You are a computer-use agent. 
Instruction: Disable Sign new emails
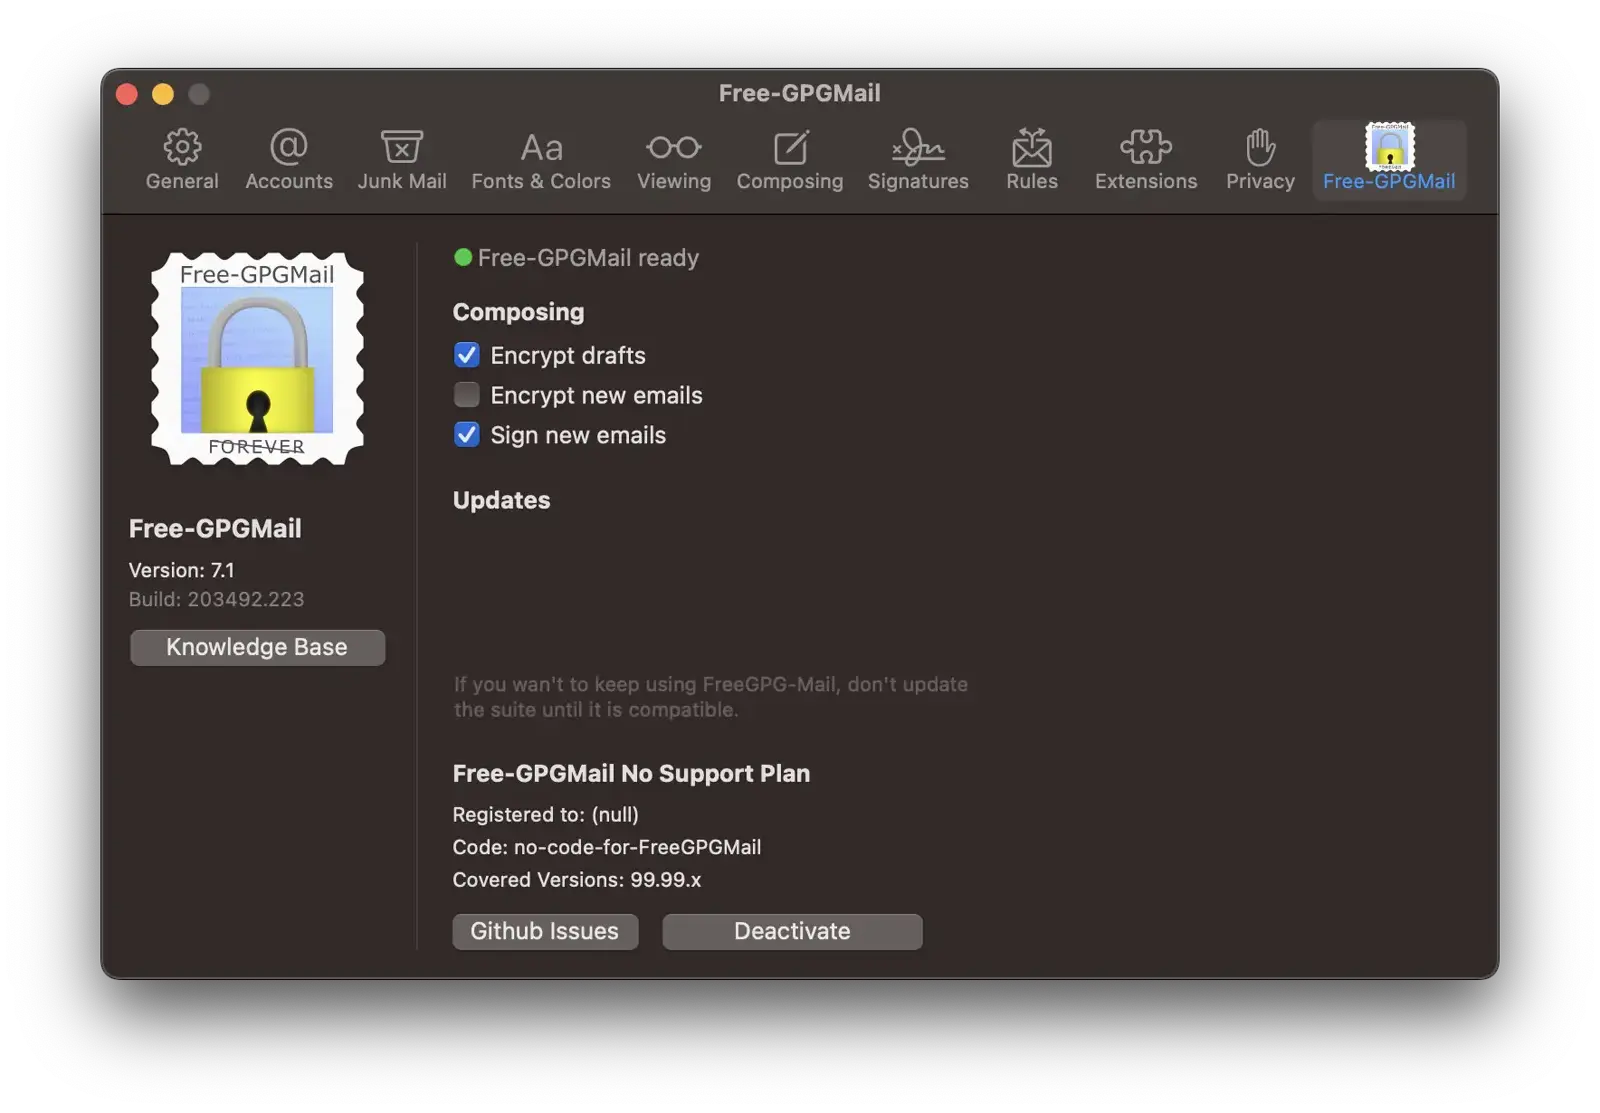point(466,434)
